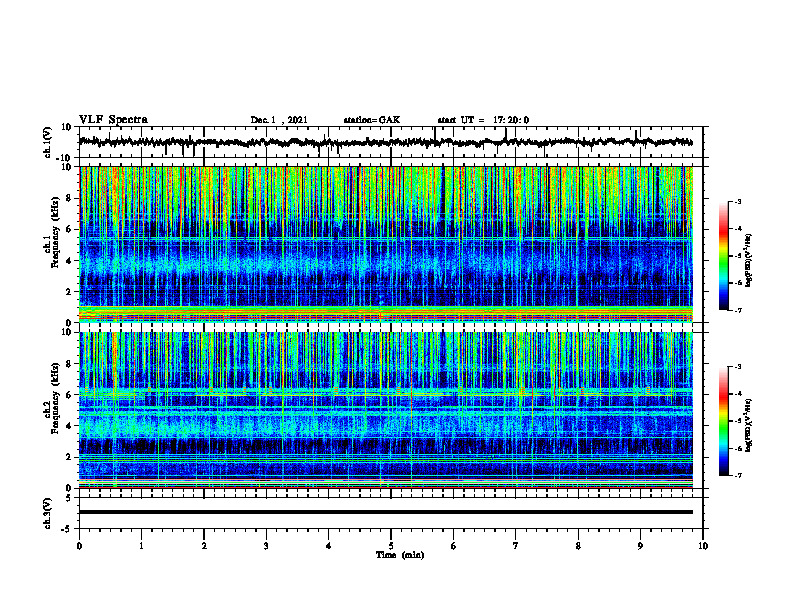The height and width of the screenshot is (612, 792).
Task: Click the "5" tick of the ch.3(V) axis
Action: (69, 498)
